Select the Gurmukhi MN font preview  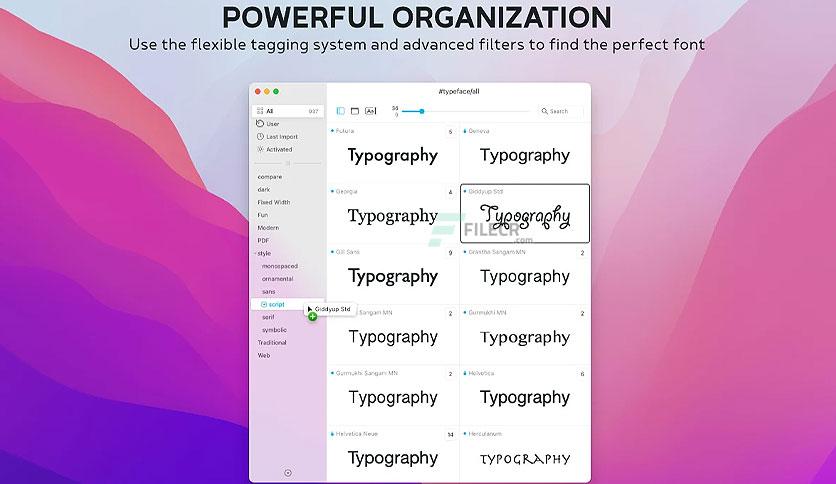525,337
